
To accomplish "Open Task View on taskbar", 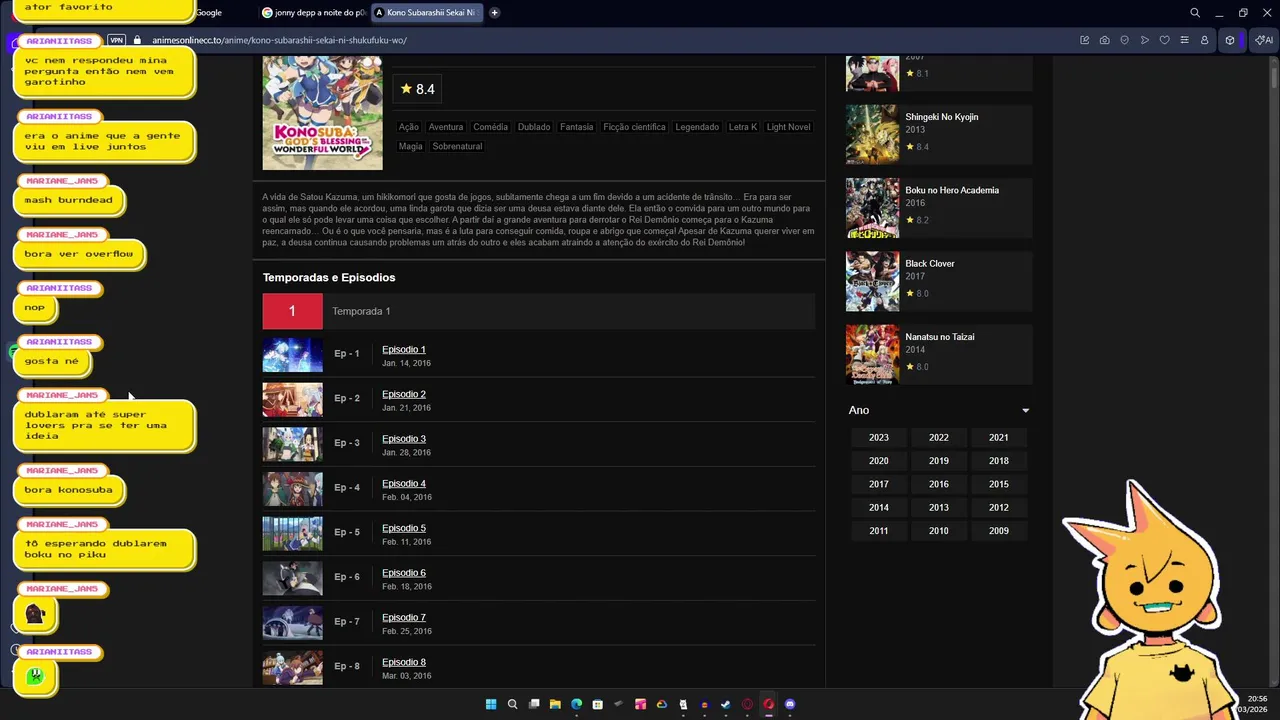I will click(534, 704).
